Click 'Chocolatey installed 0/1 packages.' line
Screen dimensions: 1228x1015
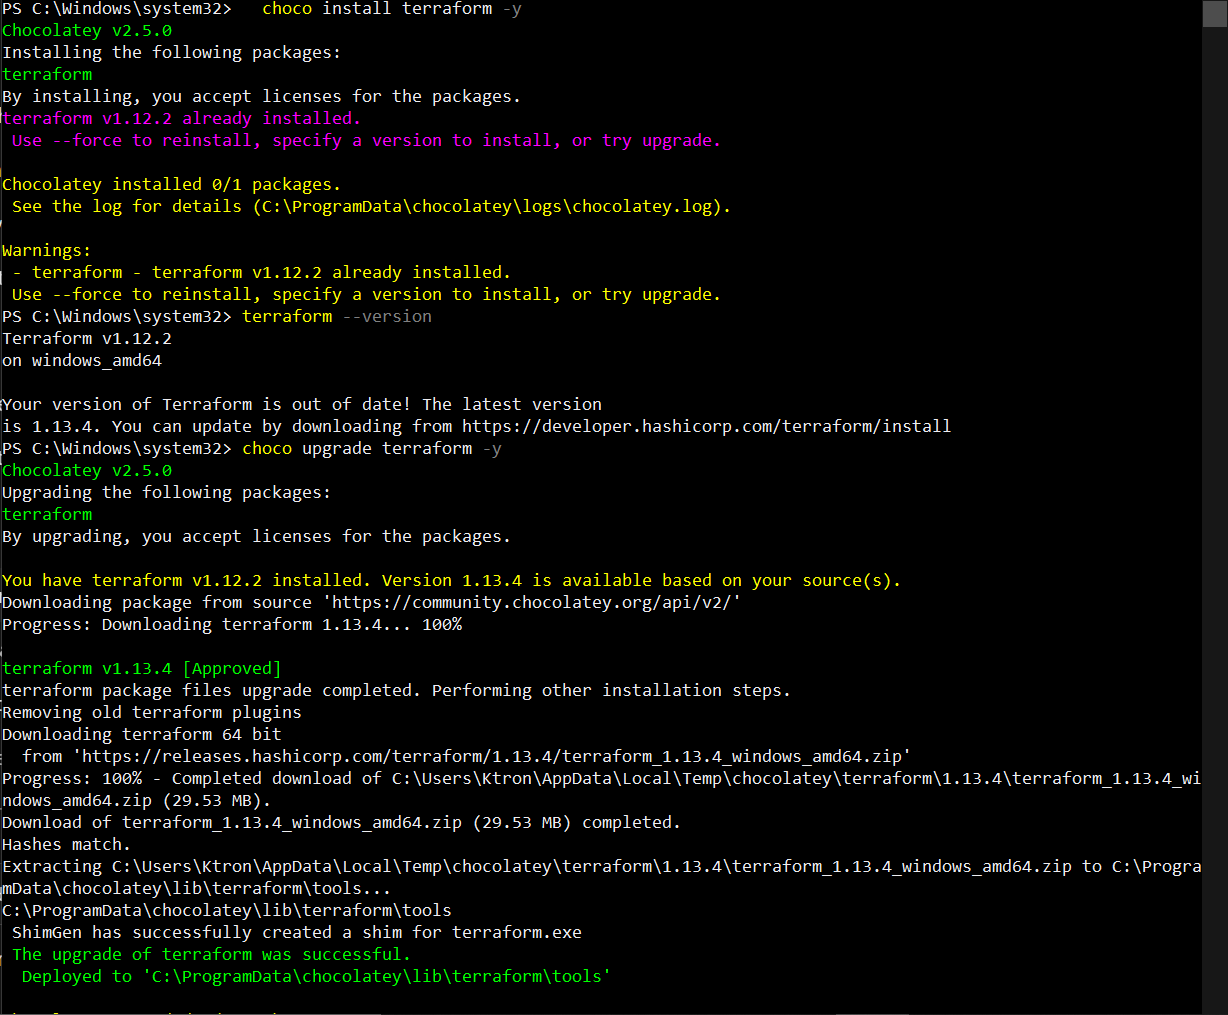(x=171, y=184)
